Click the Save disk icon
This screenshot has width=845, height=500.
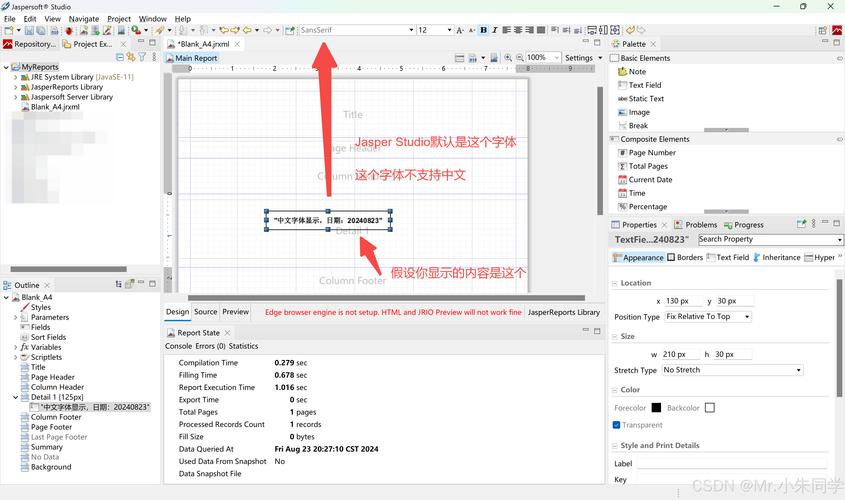[29, 31]
